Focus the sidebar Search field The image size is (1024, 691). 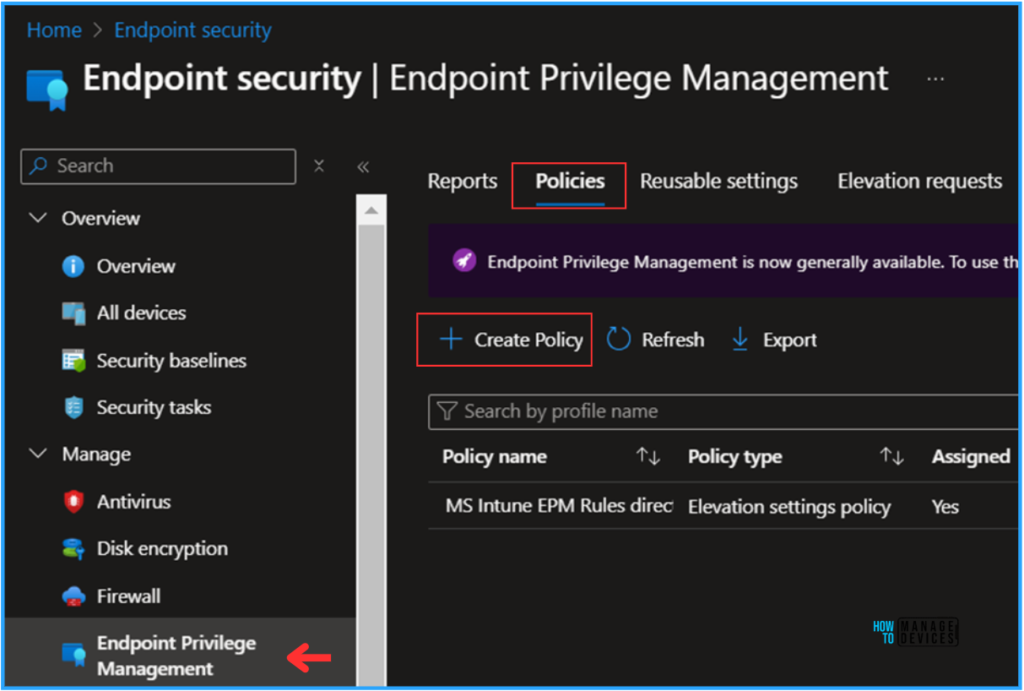pos(158,166)
